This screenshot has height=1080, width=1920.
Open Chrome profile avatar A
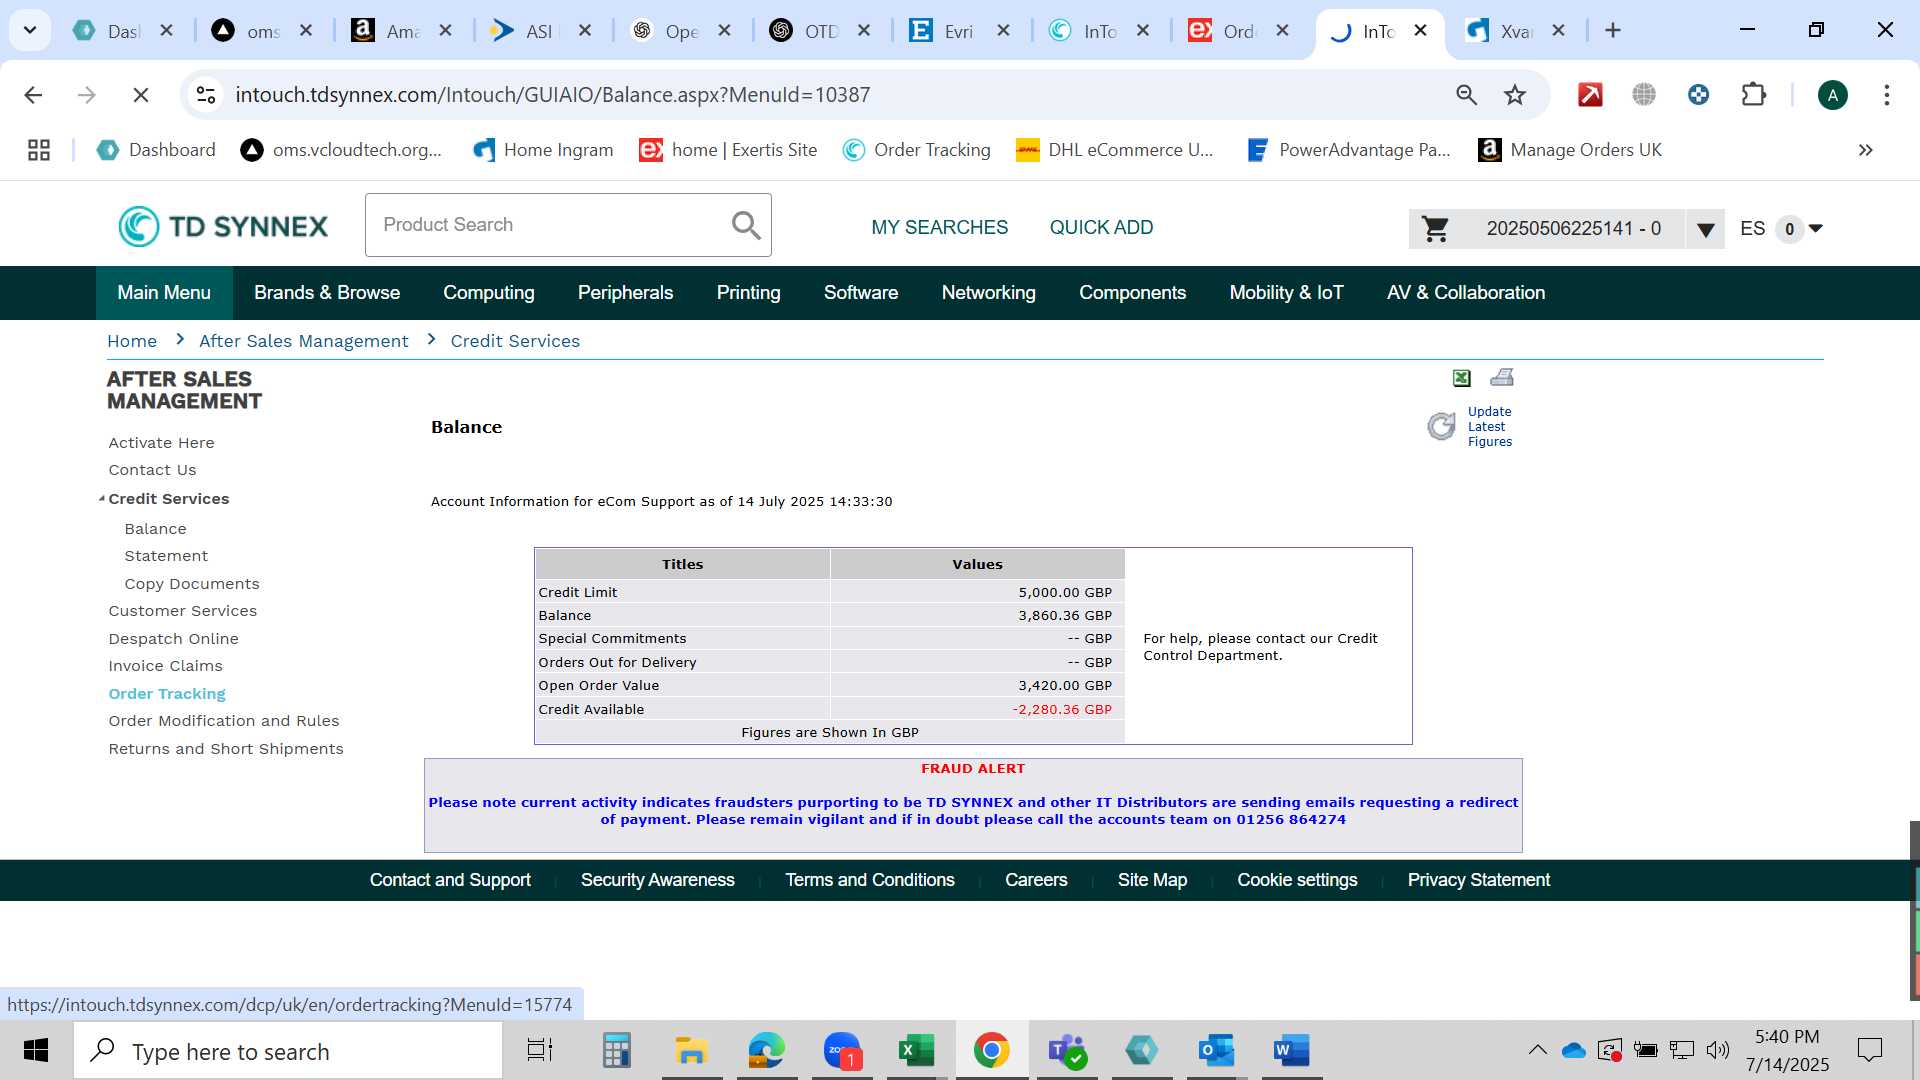pyautogui.click(x=1832, y=95)
